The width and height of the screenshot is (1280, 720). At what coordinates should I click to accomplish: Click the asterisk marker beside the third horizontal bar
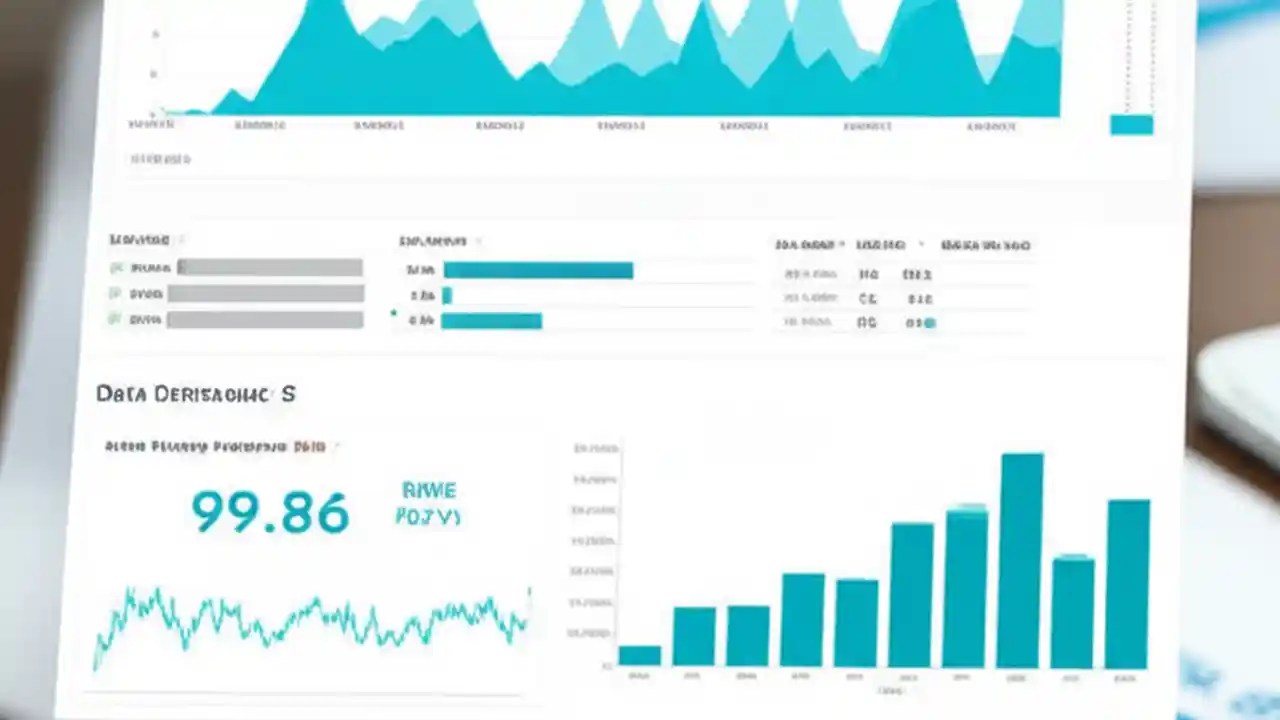pos(394,313)
